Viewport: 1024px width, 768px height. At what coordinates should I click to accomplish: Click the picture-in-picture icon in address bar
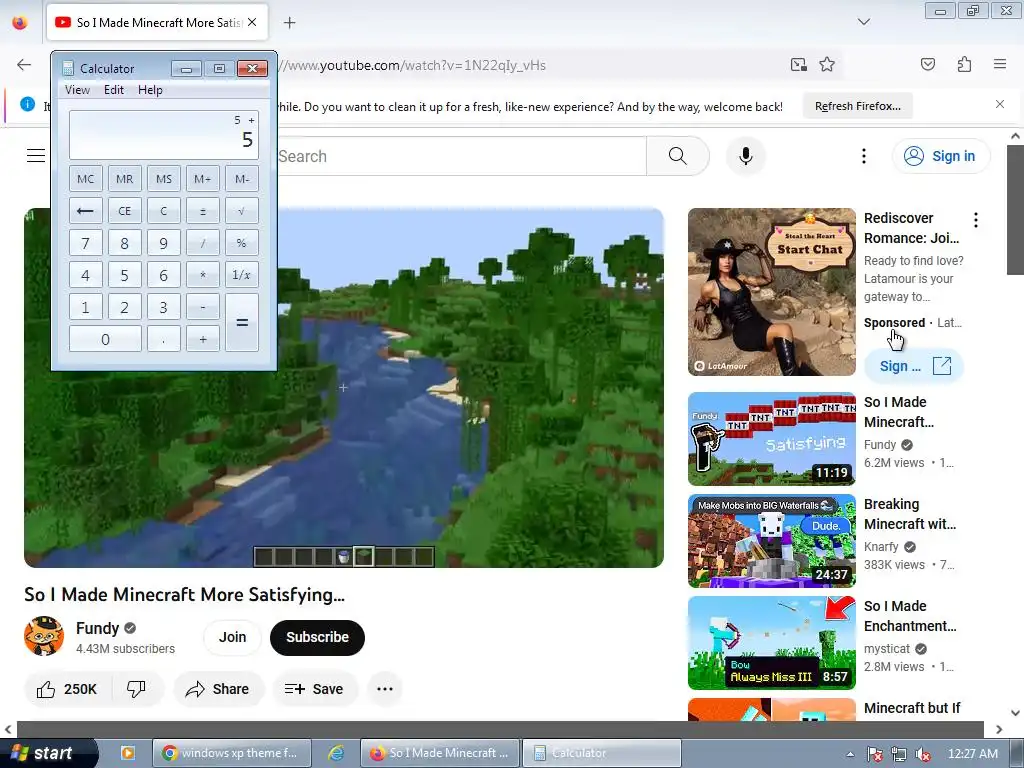coord(798,65)
